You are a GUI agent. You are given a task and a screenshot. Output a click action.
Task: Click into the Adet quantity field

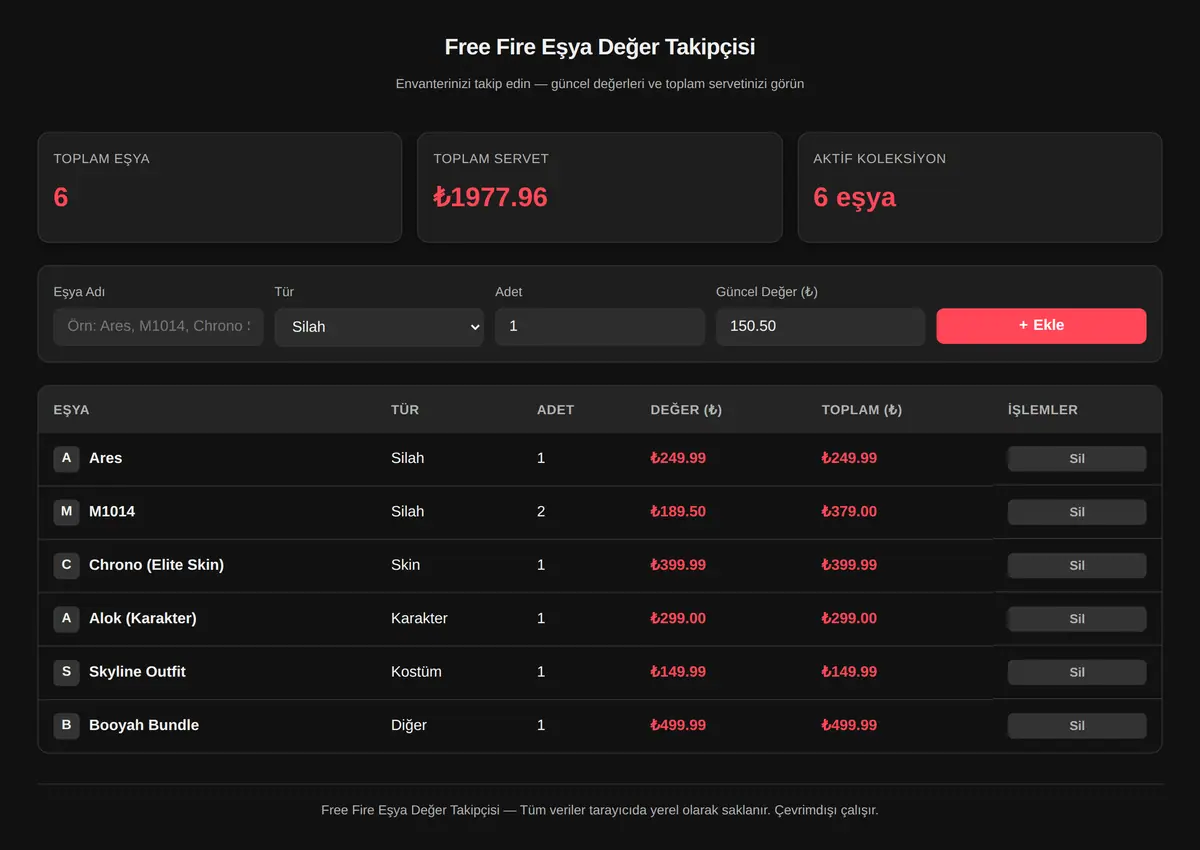pyautogui.click(x=600, y=327)
